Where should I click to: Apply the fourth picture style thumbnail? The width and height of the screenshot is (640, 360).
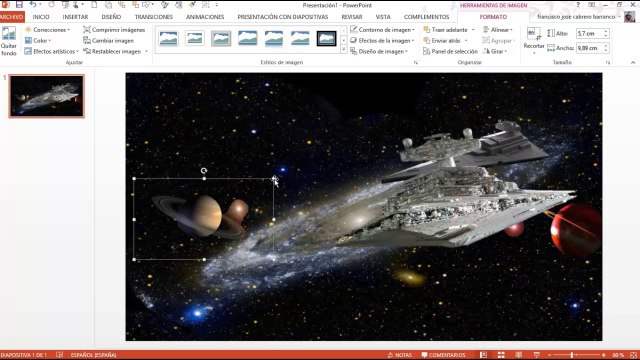click(x=247, y=38)
